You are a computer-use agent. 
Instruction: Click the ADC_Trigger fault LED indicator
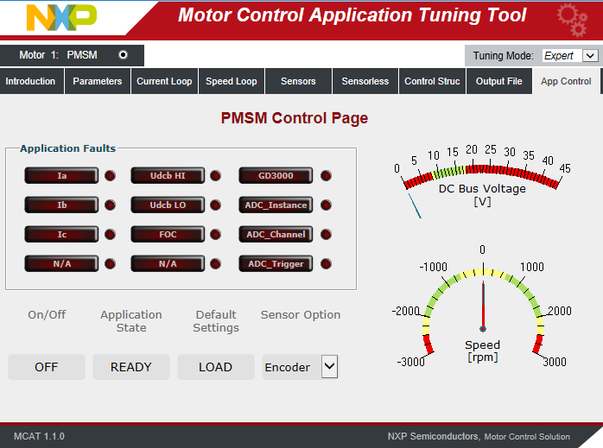click(326, 264)
